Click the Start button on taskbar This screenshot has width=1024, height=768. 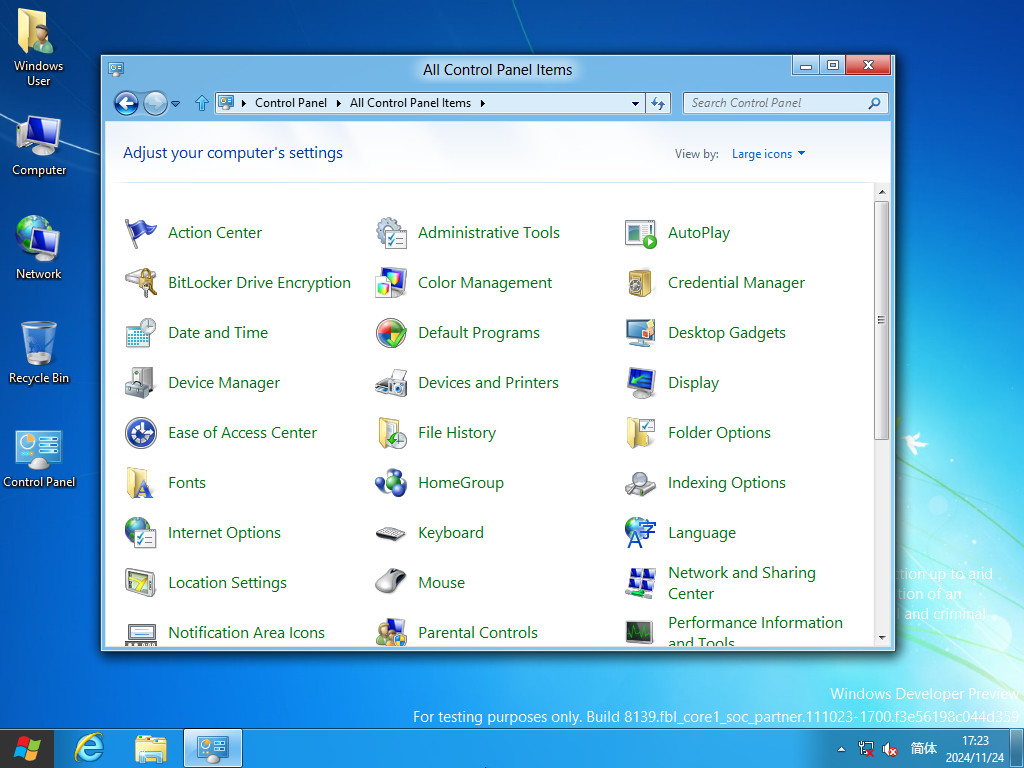27,748
